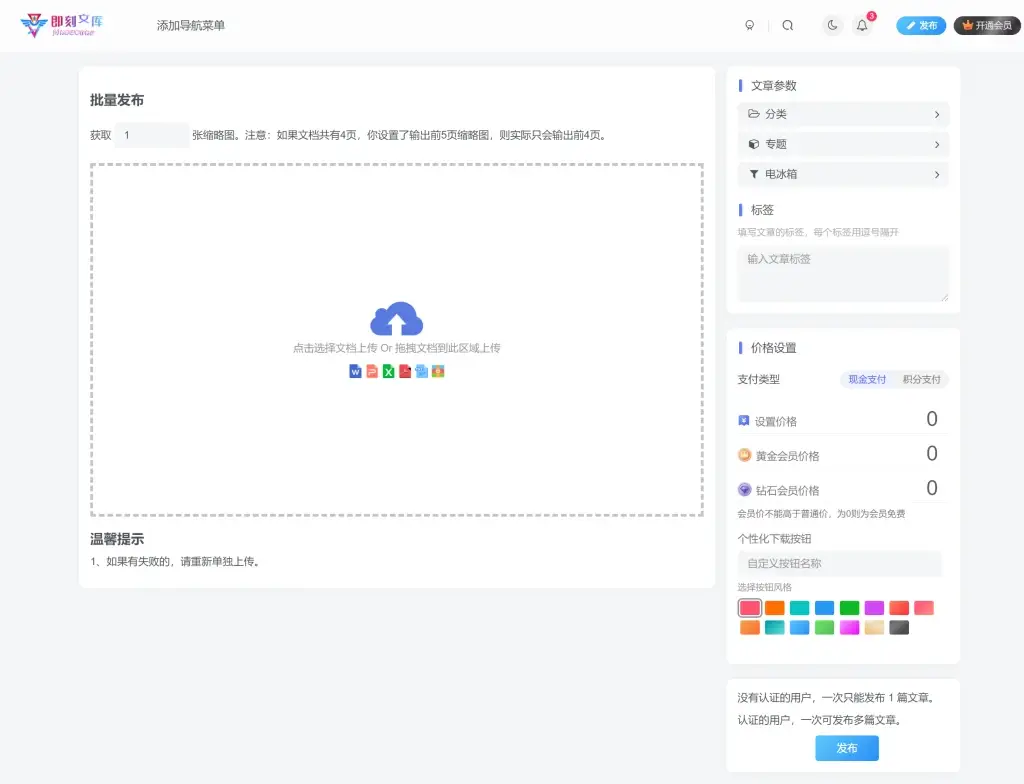Open 添加导航菜单 in the top navigation
The height and width of the screenshot is (784, 1024).
coord(191,26)
